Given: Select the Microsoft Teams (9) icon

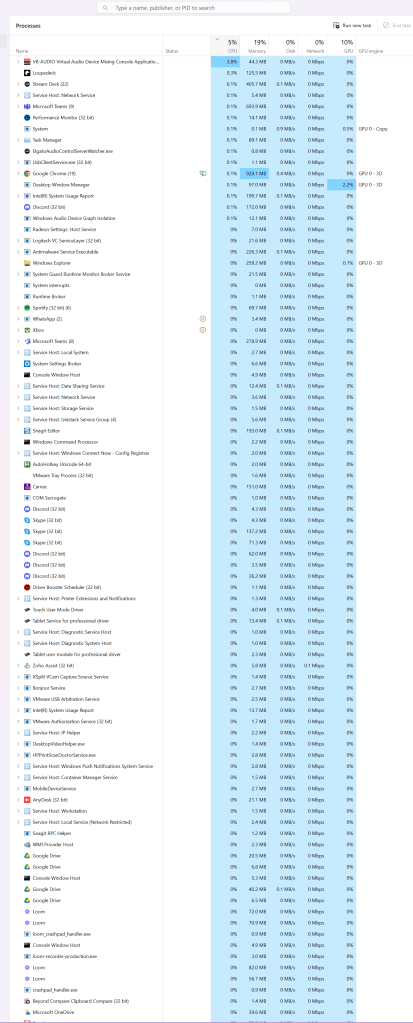Looking at the screenshot, I should click(27, 106).
